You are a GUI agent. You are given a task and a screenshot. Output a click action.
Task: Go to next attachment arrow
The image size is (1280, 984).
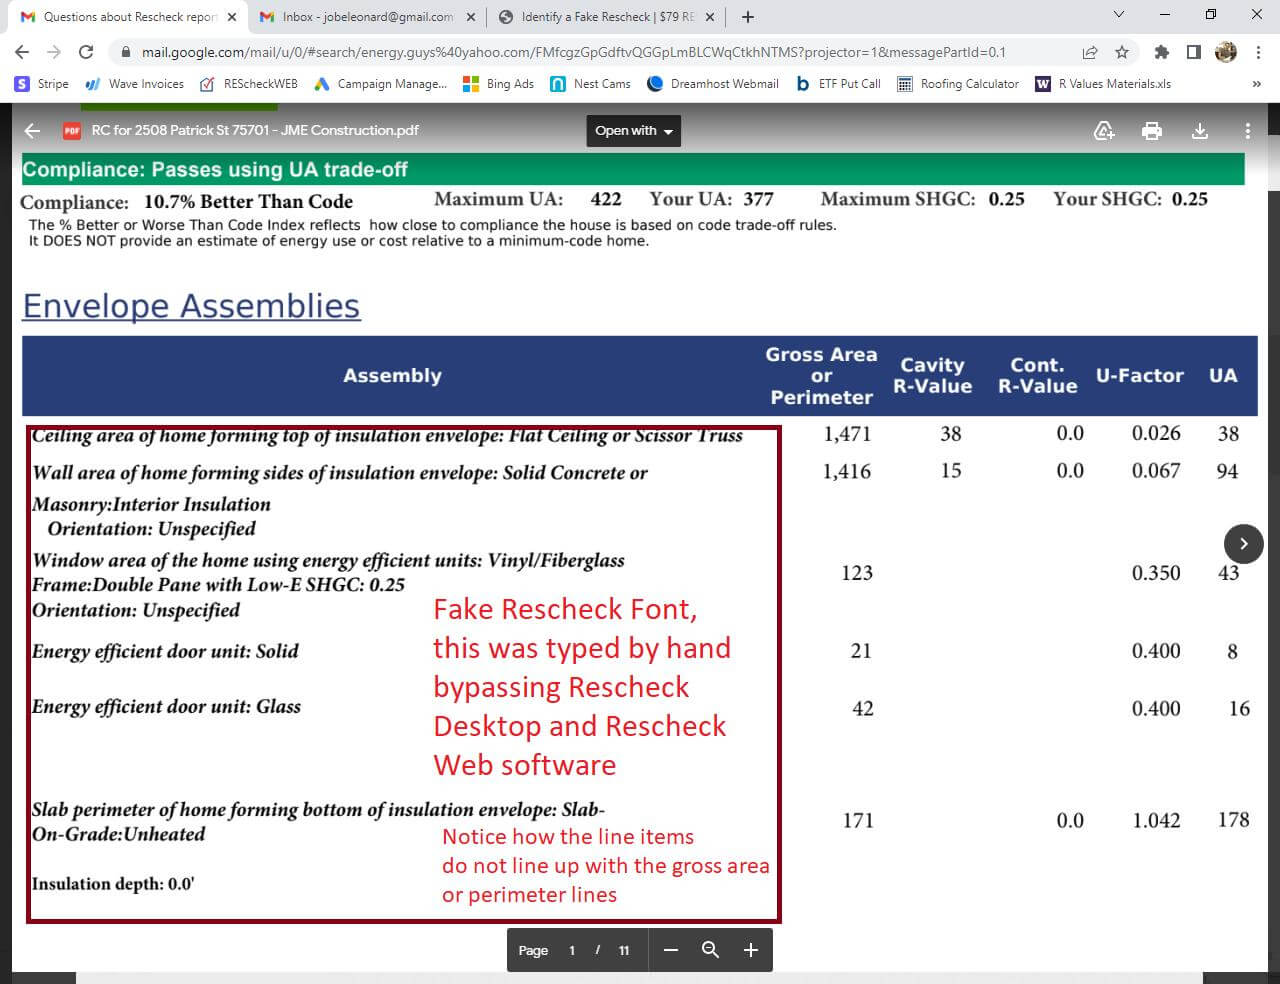pyautogui.click(x=1243, y=544)
